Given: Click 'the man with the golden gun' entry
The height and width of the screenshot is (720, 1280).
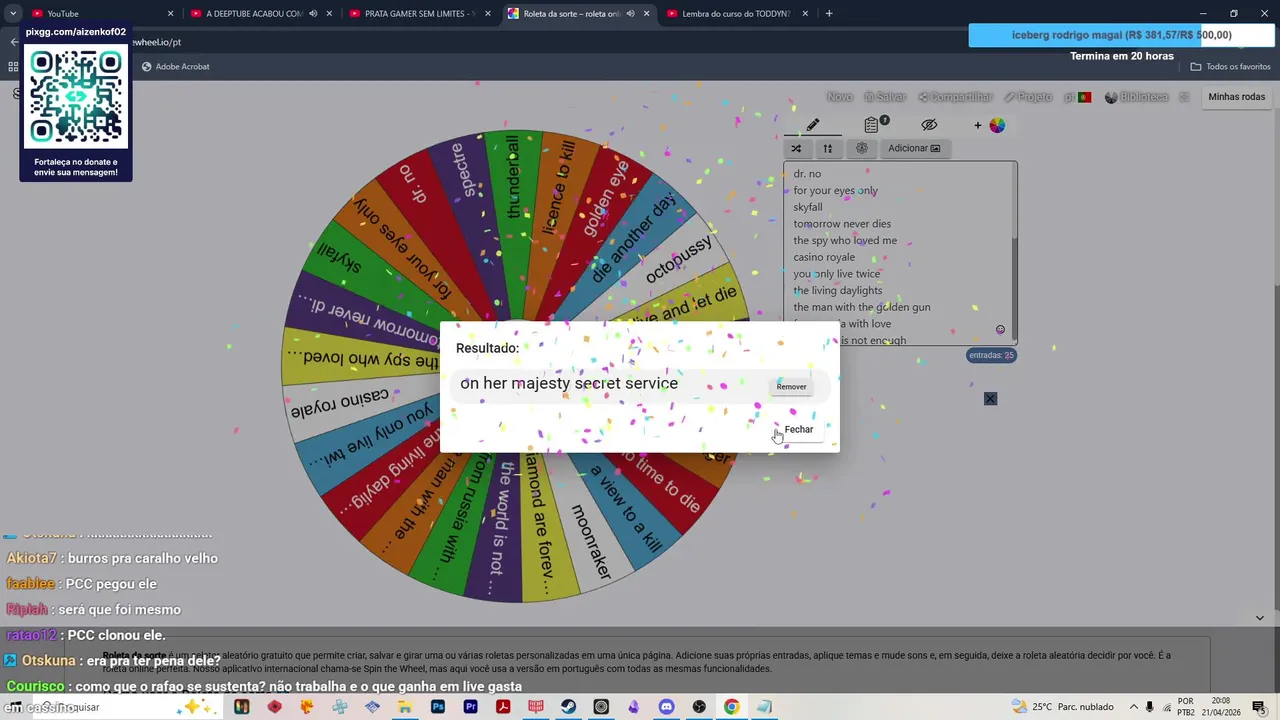Looking at the screenshot, I should (x=862, y=307).
